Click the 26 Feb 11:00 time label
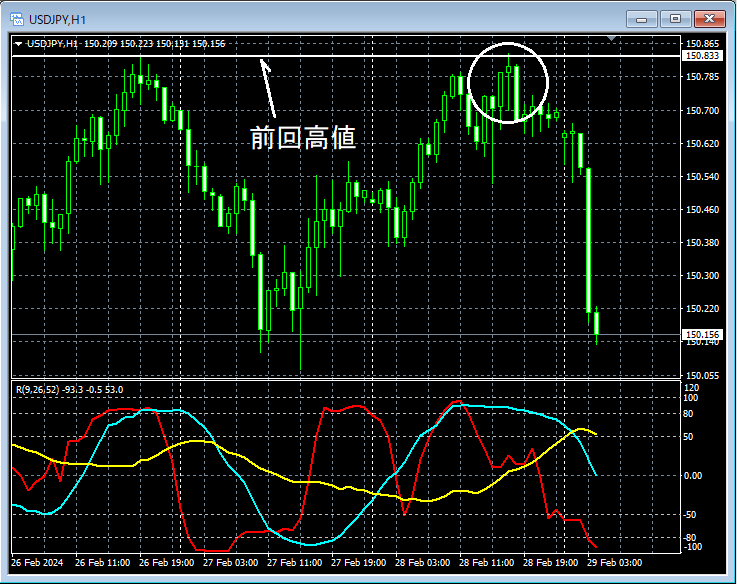 click(x=103, y=563)
